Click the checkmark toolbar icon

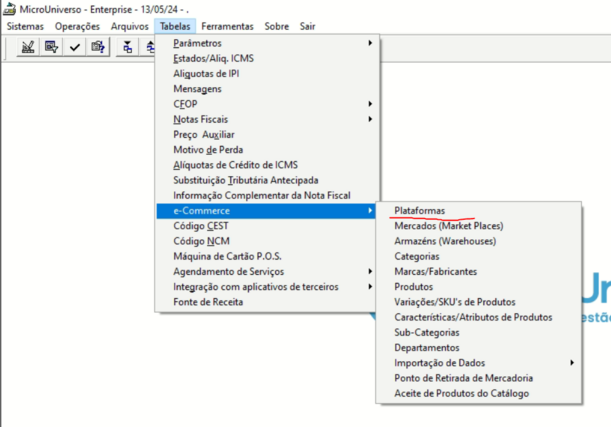(74, 47)
